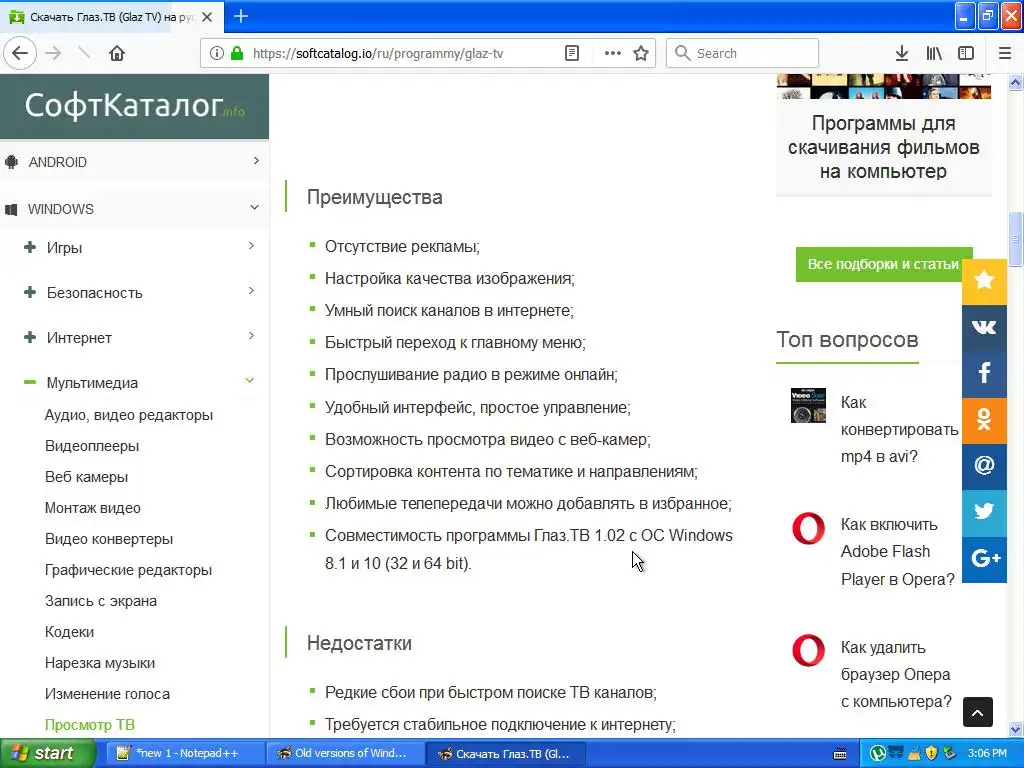Click the address bar URL
Screen dimensions: 1024x768
pyautogui.click(x=378, y=54)
